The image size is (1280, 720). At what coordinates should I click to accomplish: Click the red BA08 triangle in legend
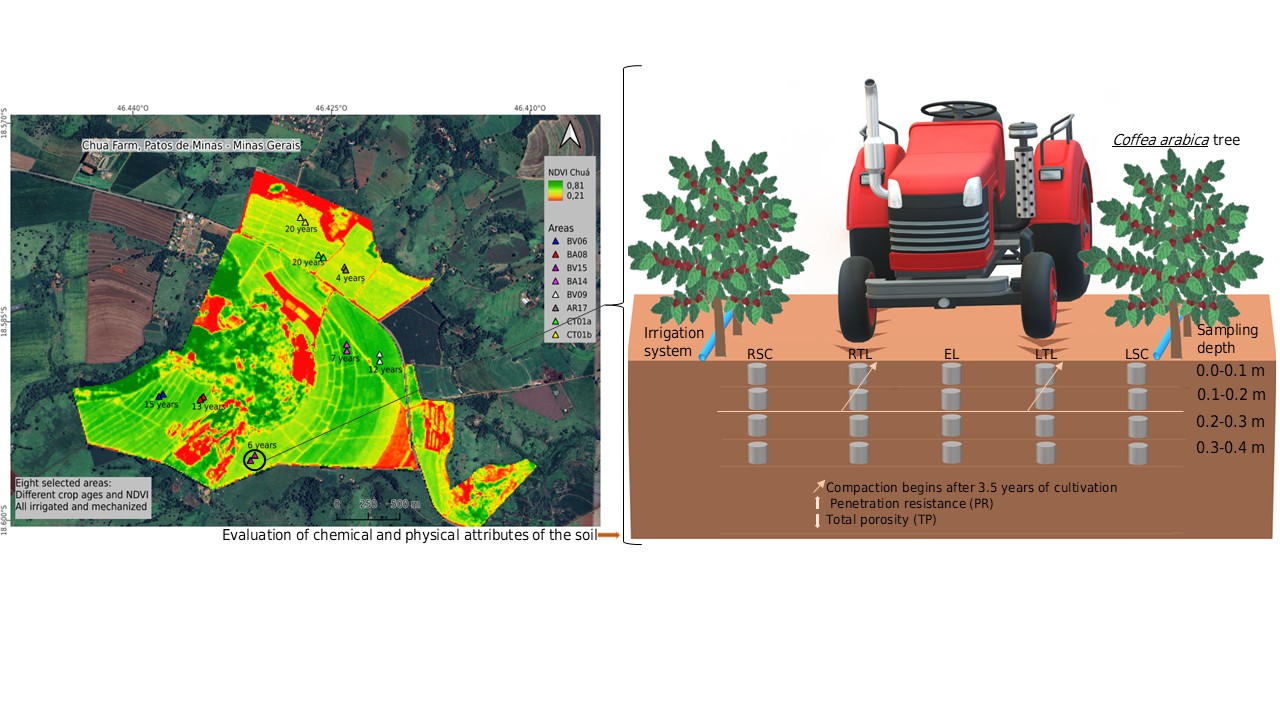pyautogui.click(x=555, y=255)
